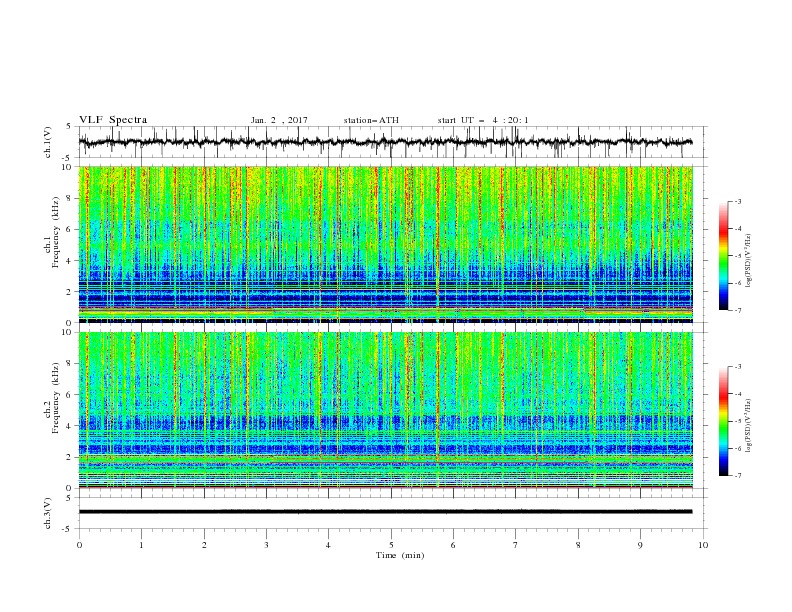Click the ch.2 "Frequency (kHz)" axis label

pos(55,398)
